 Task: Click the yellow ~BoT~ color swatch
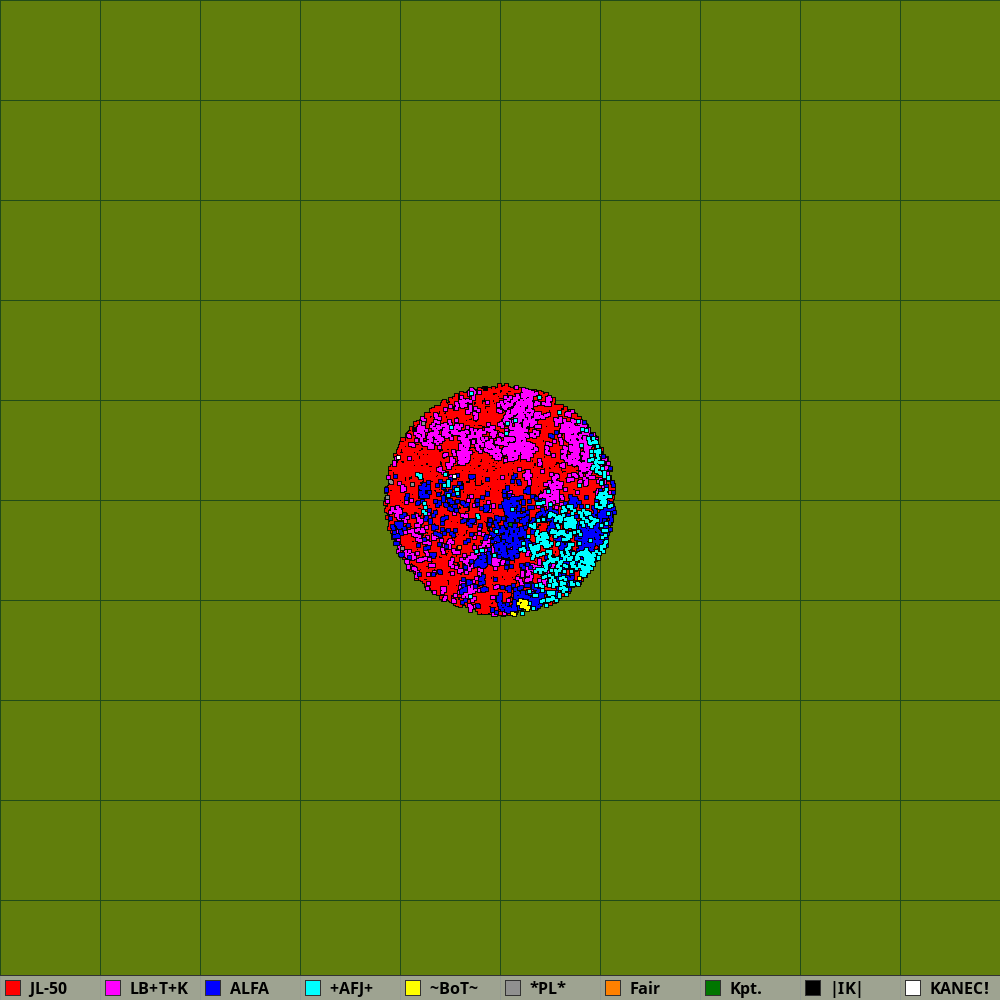point(413,988)
